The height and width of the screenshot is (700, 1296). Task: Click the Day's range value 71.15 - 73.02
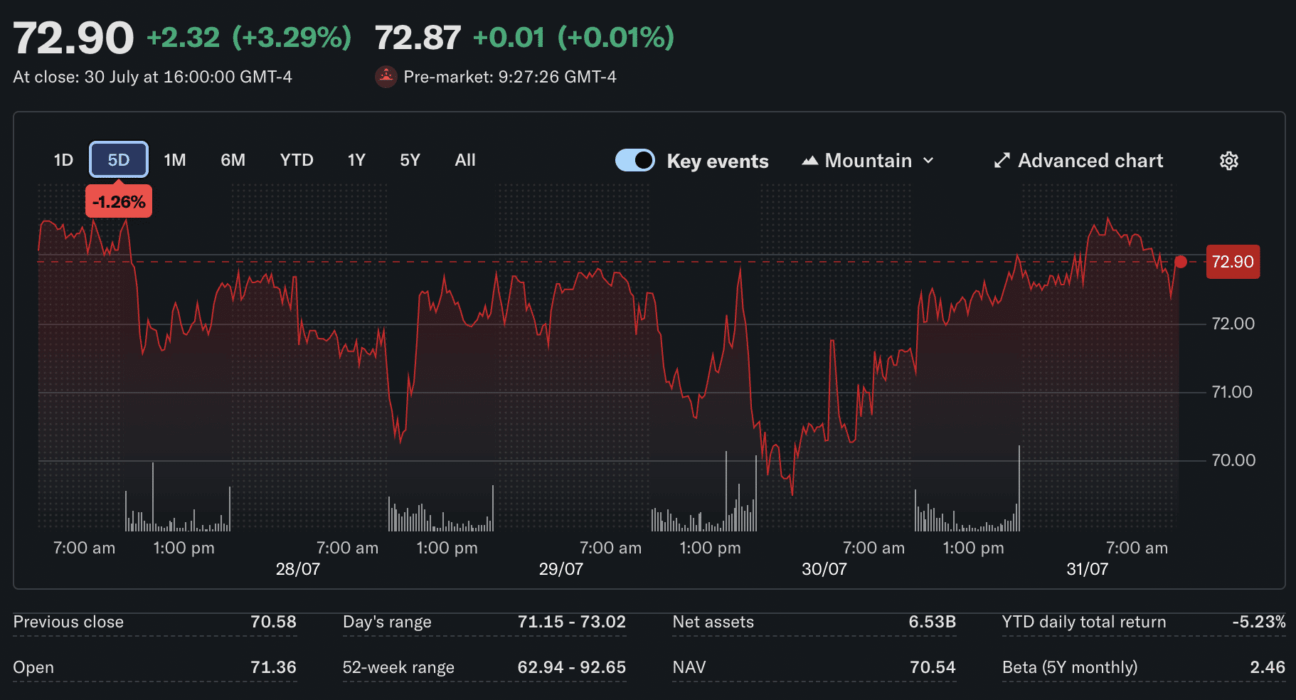point(572,622)
